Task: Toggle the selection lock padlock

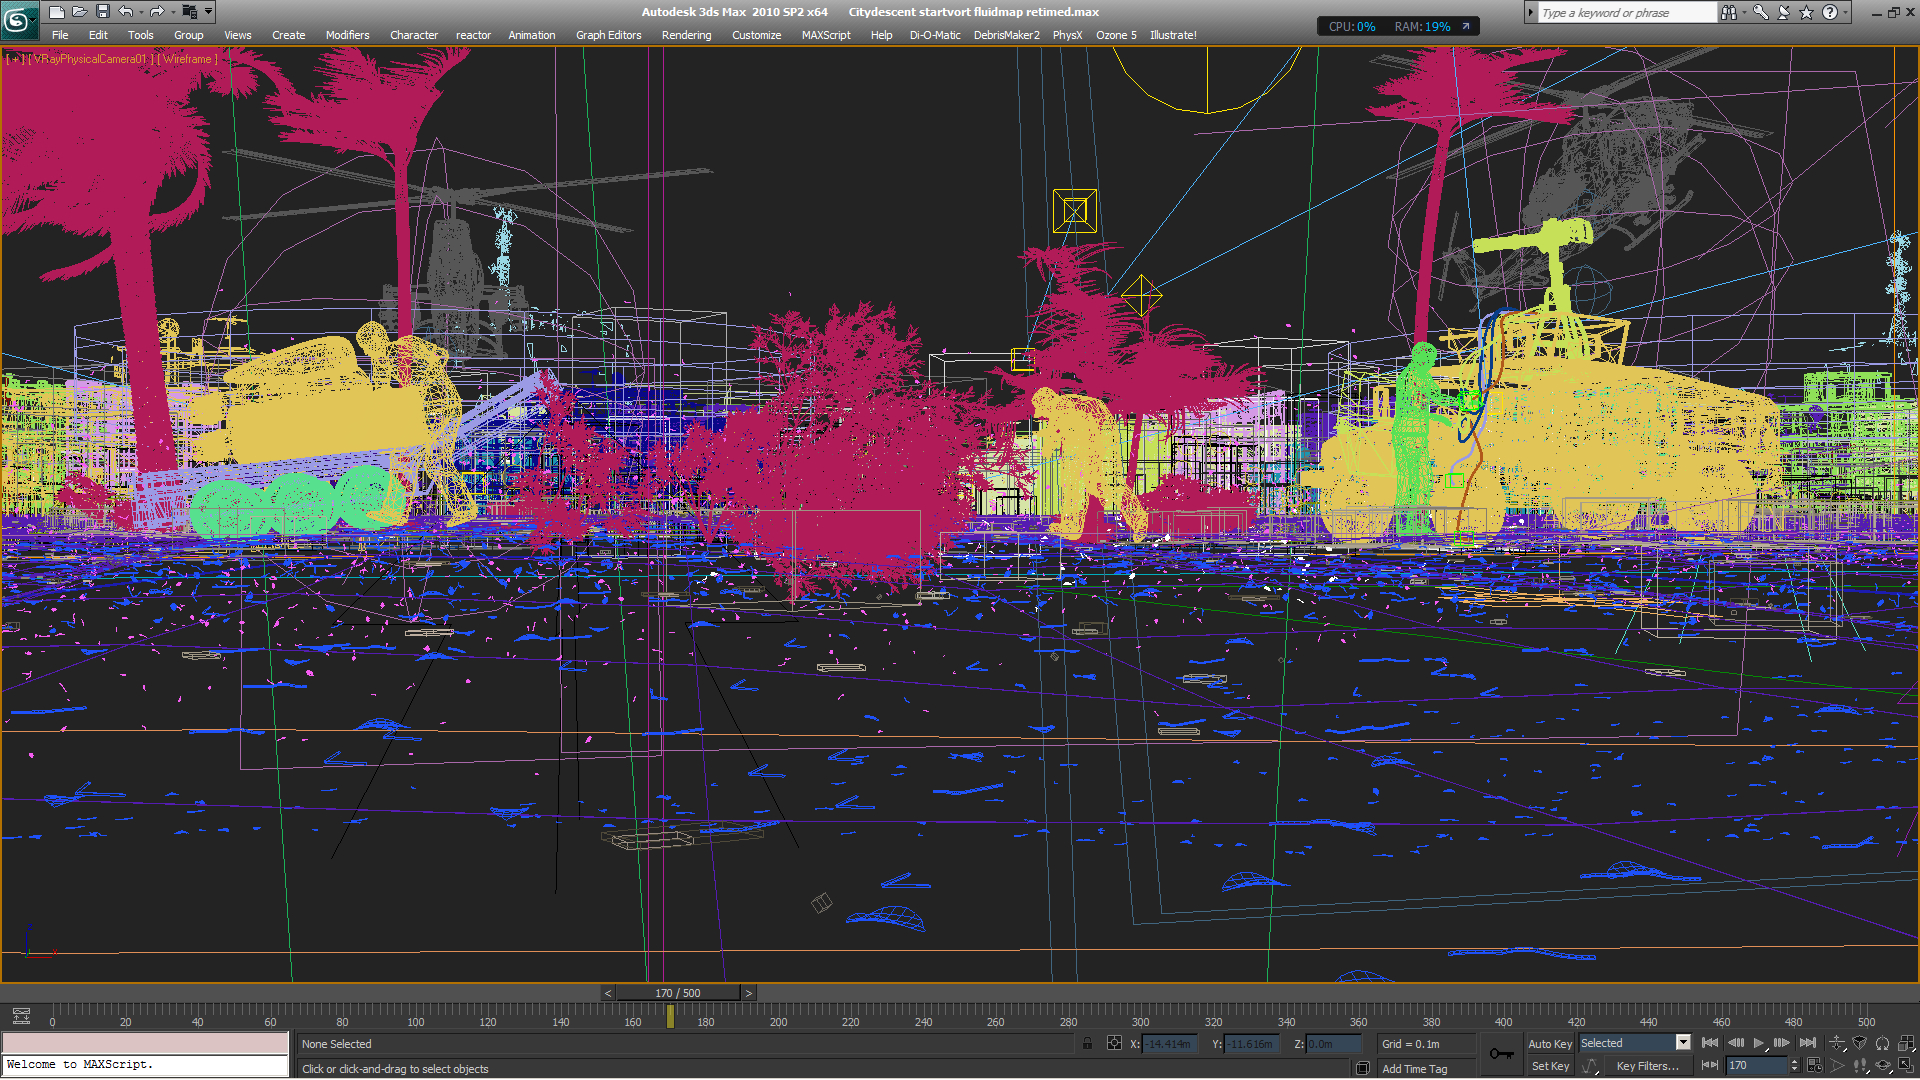Action: pos(1087,1044)
